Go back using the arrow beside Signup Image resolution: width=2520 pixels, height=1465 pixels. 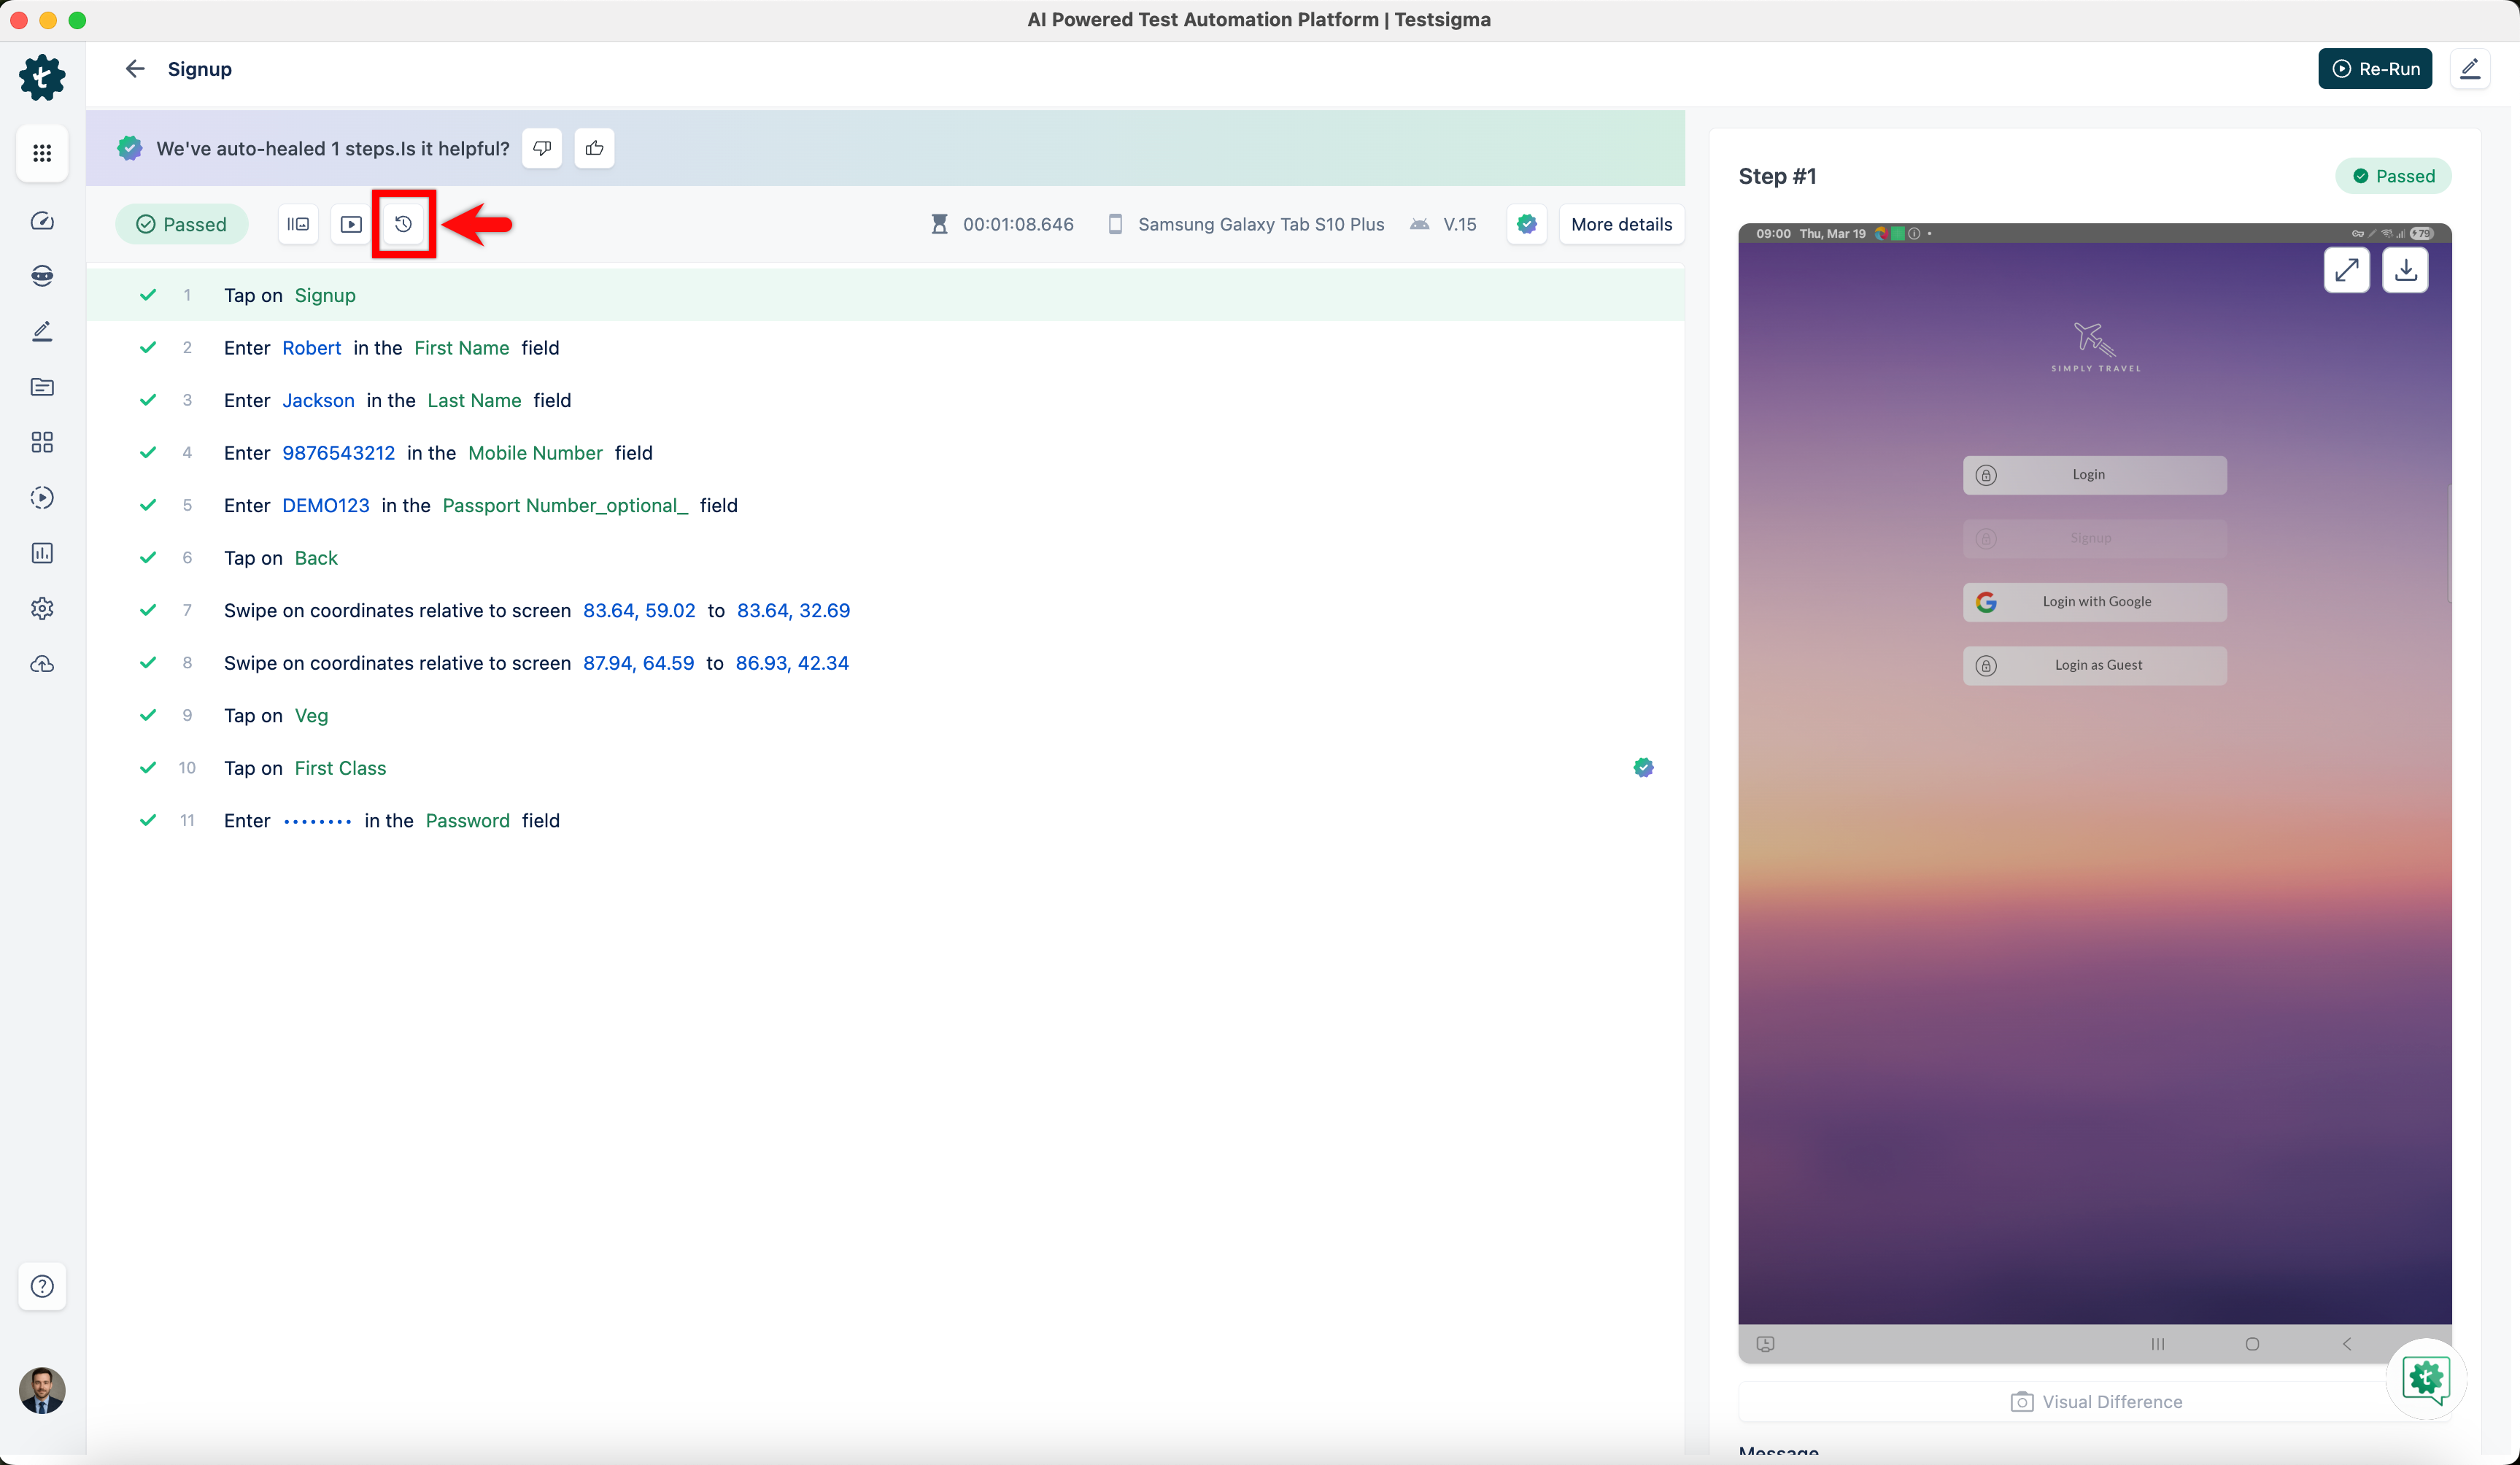(135, 69)
